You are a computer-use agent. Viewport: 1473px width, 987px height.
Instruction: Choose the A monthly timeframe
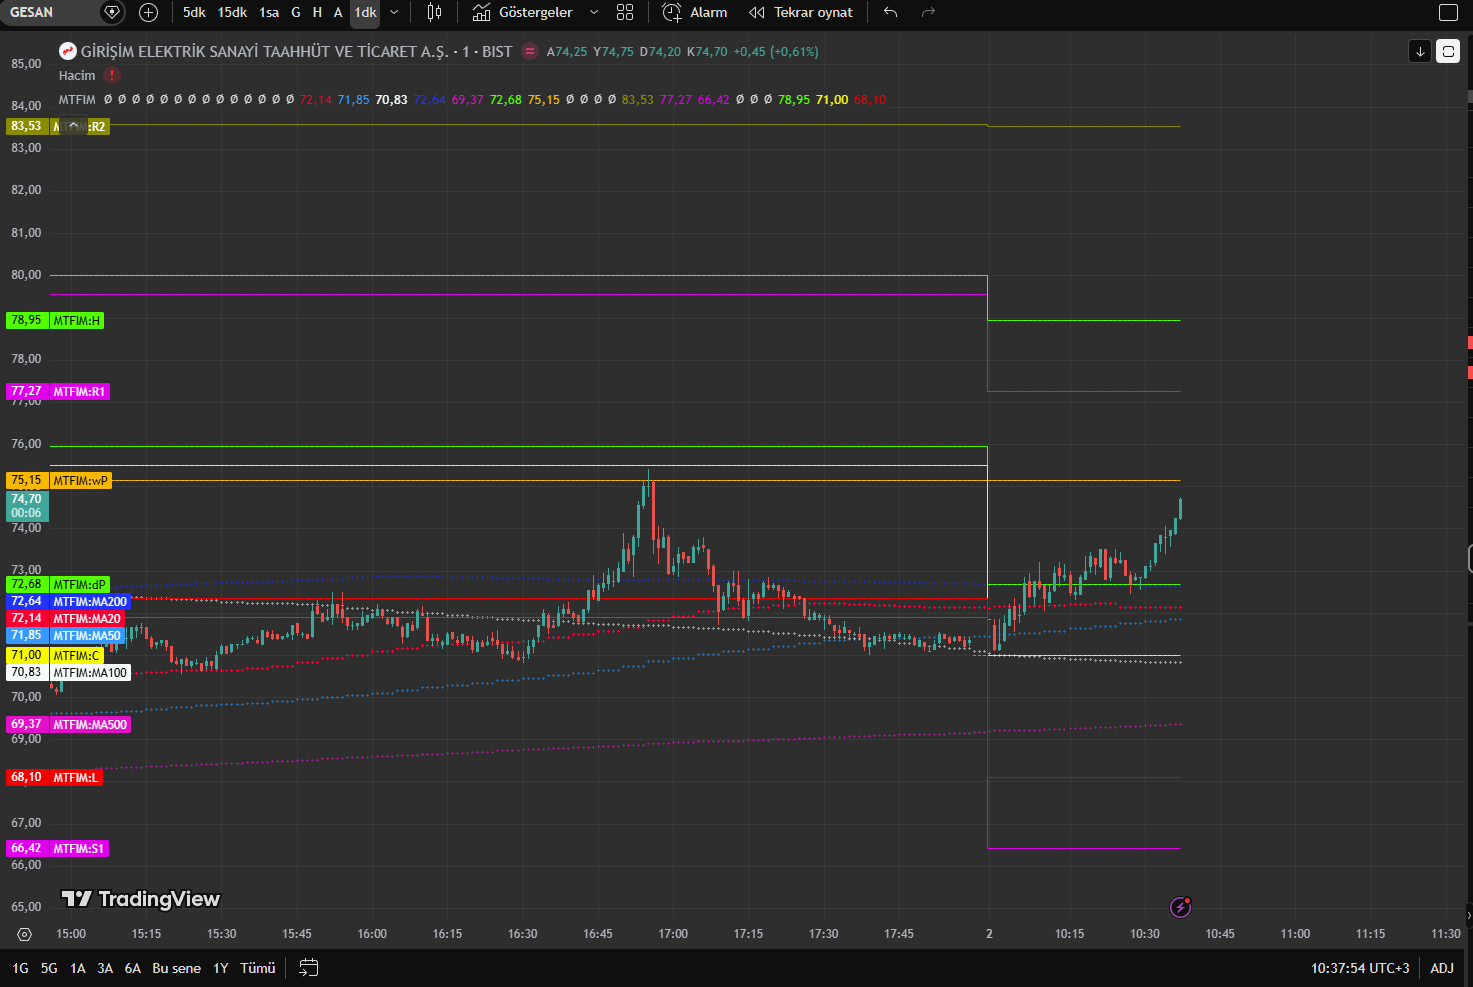[x=338, y=12]
